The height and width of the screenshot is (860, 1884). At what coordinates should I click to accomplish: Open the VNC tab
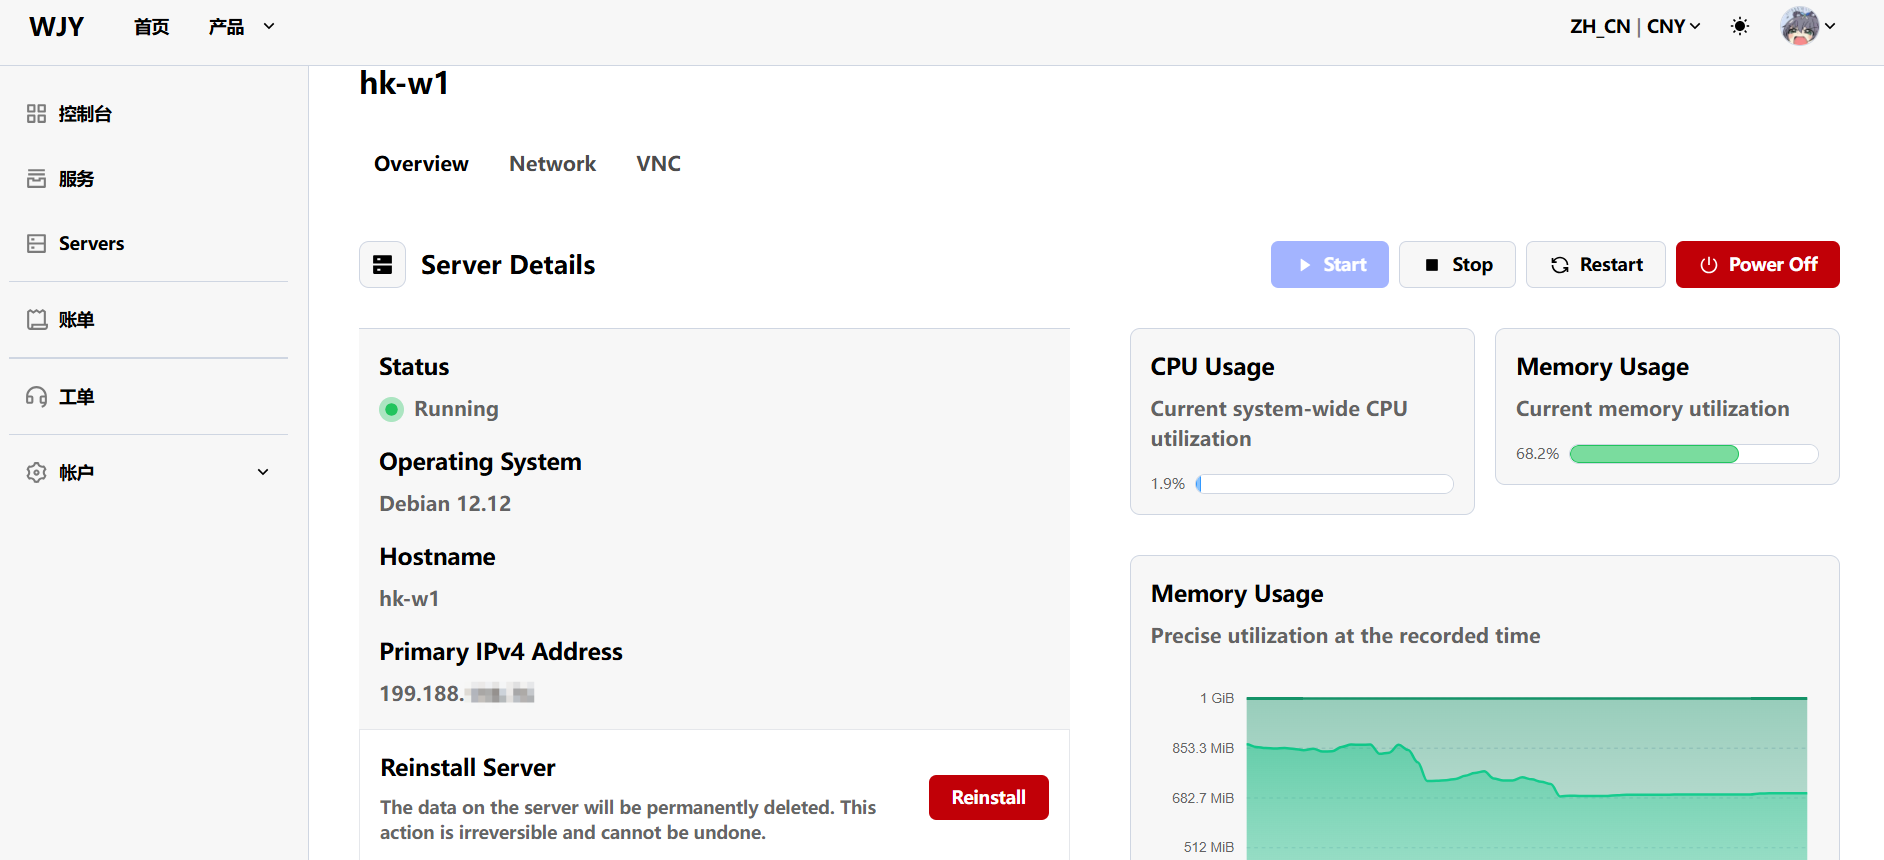click(658, 164)
